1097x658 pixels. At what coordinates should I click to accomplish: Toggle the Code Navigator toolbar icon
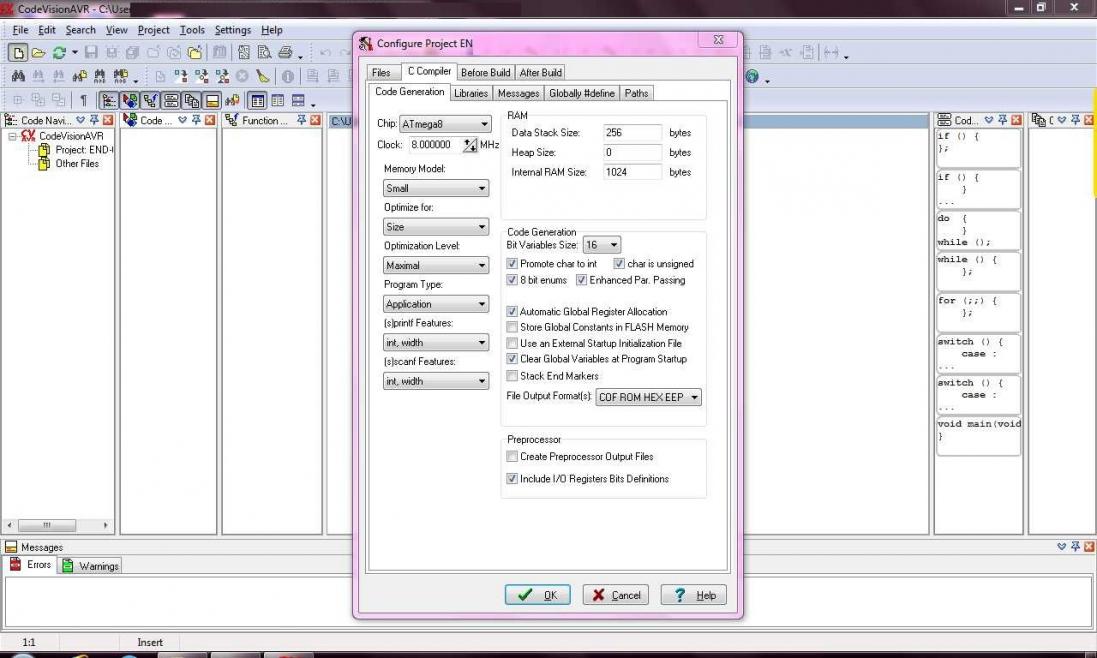click(108, 101)
